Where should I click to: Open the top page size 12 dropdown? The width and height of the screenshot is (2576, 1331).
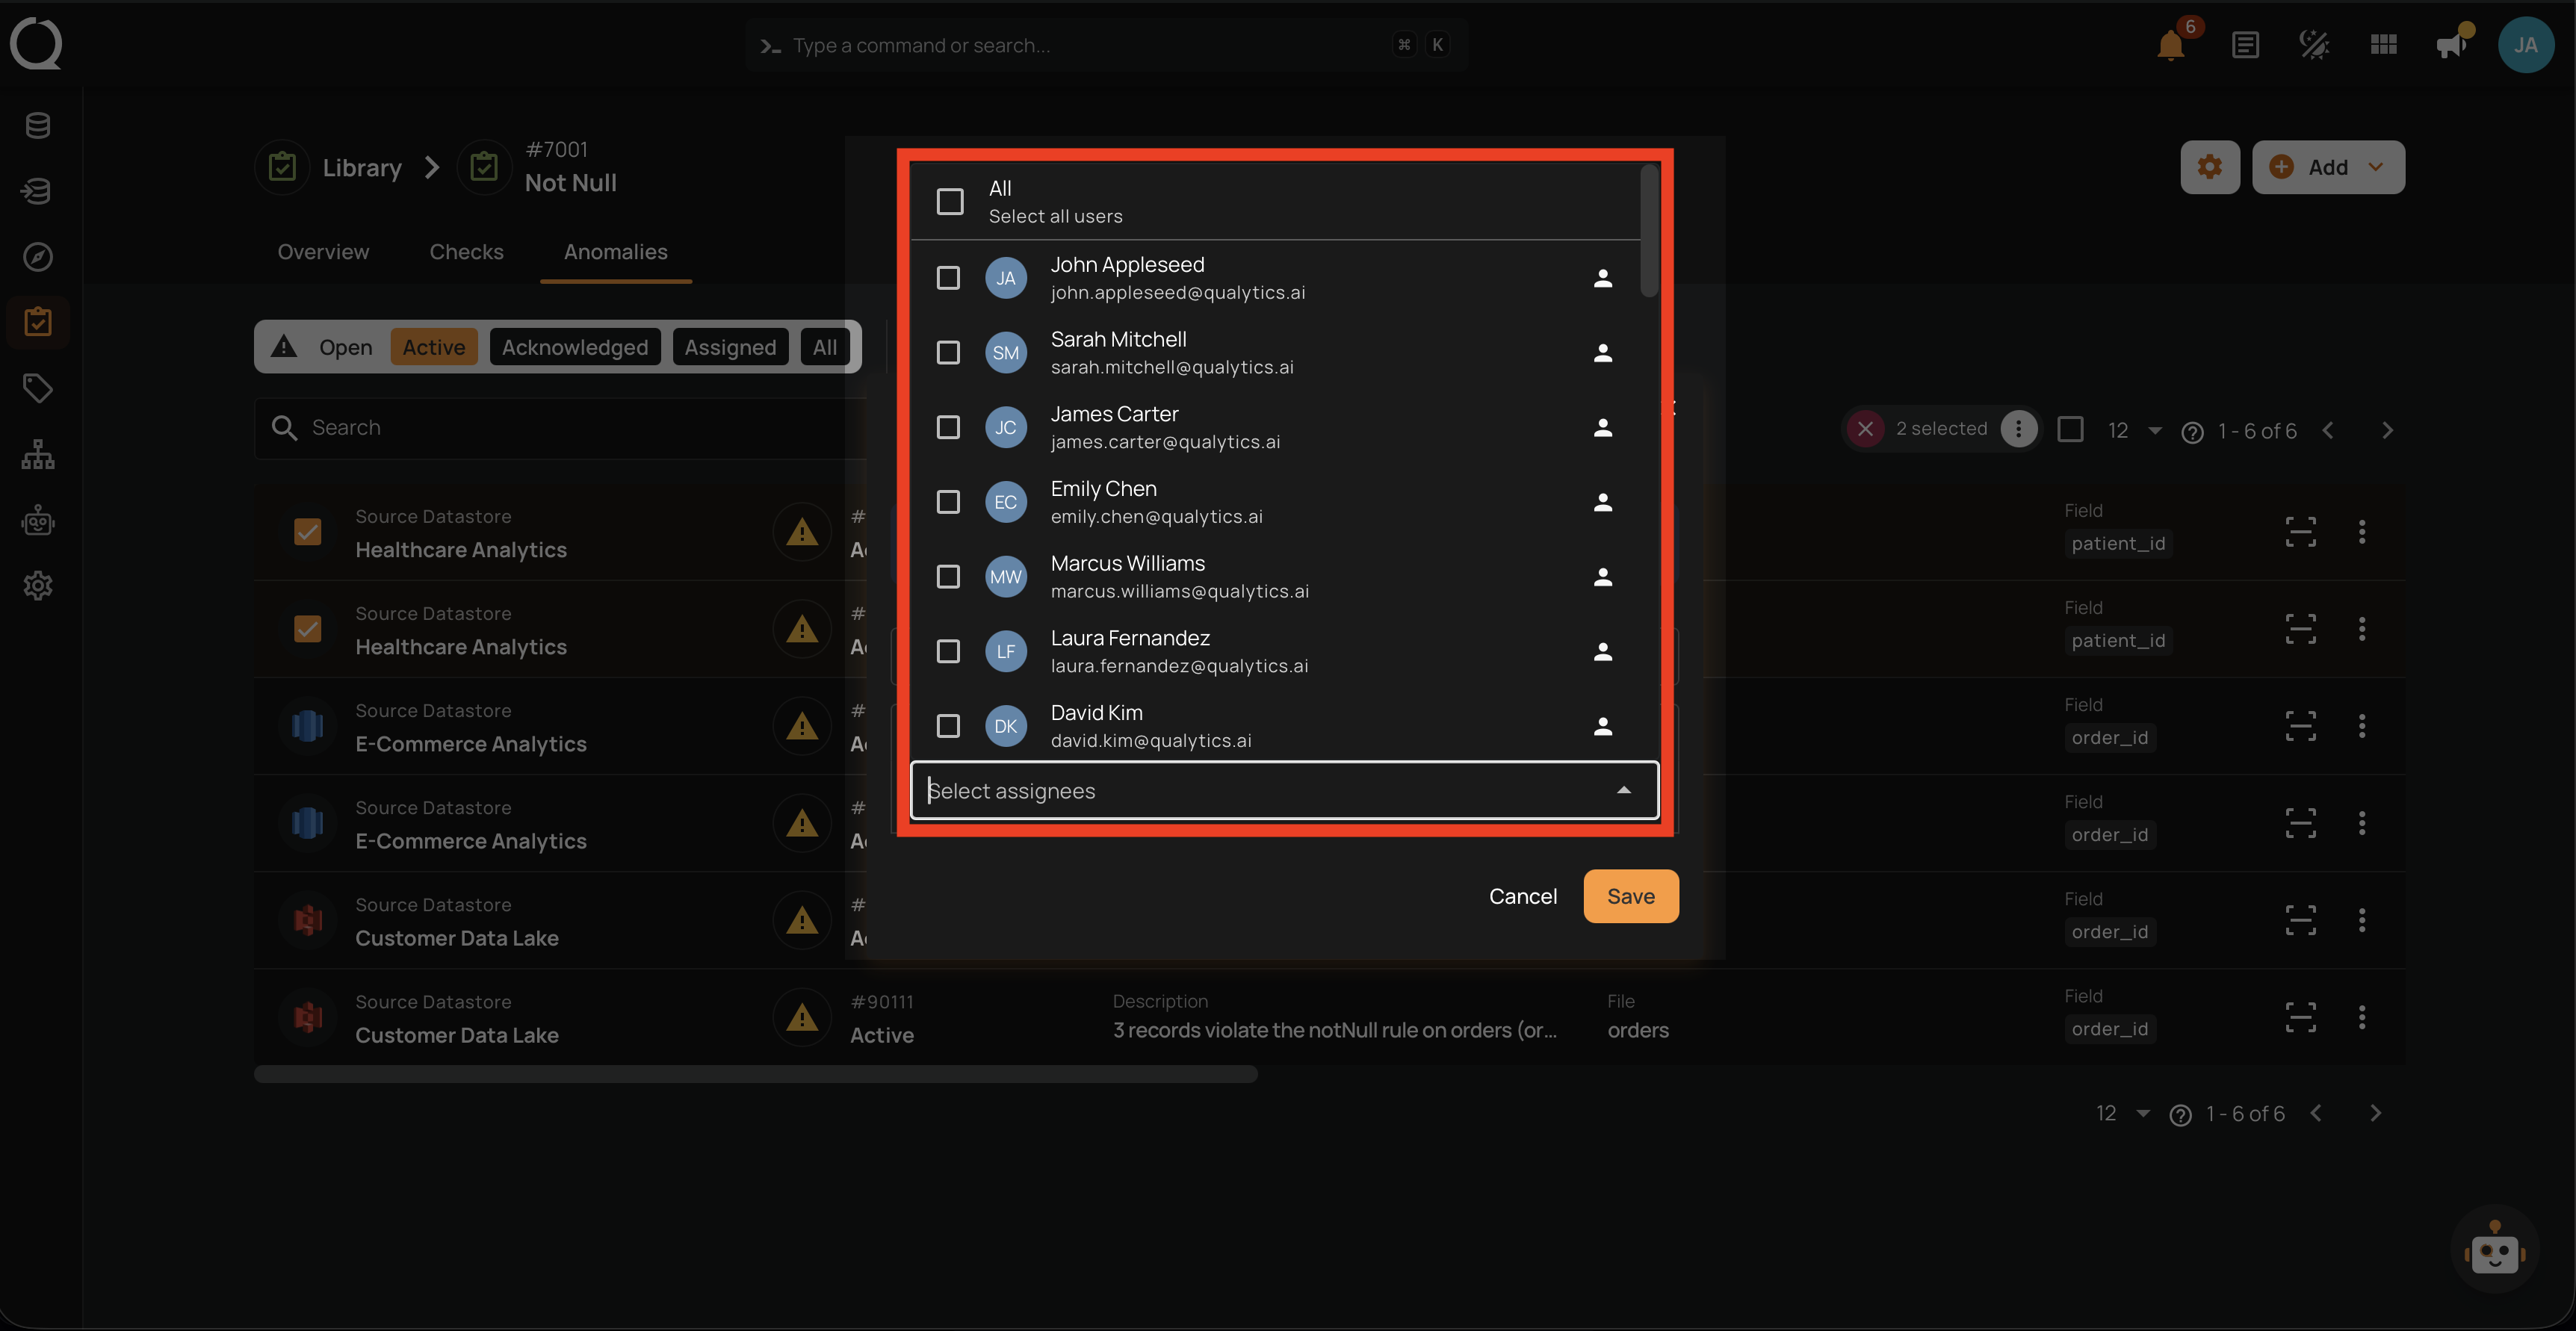[x=2134, y=430]
